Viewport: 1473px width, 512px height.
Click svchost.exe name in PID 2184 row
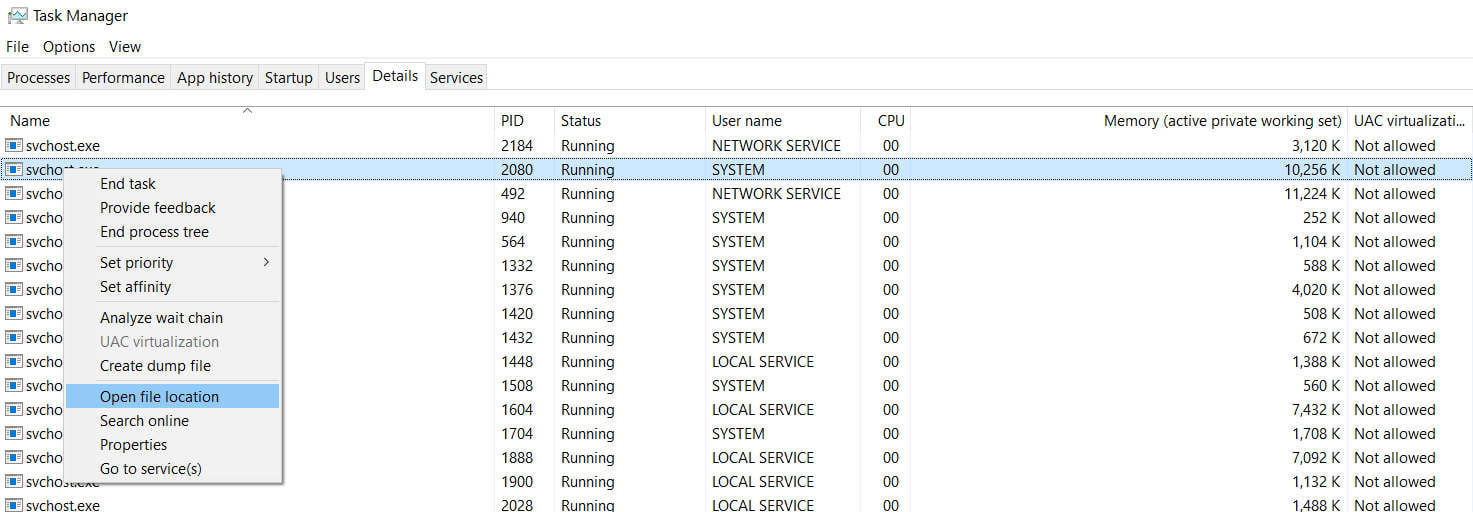pos(63,146)
